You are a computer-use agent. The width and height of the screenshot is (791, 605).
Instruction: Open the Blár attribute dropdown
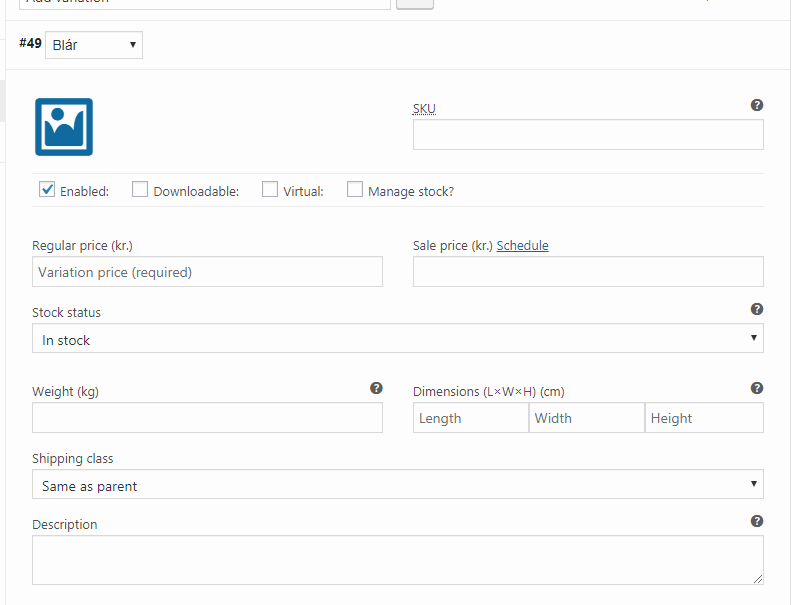[x=94, y=45]
